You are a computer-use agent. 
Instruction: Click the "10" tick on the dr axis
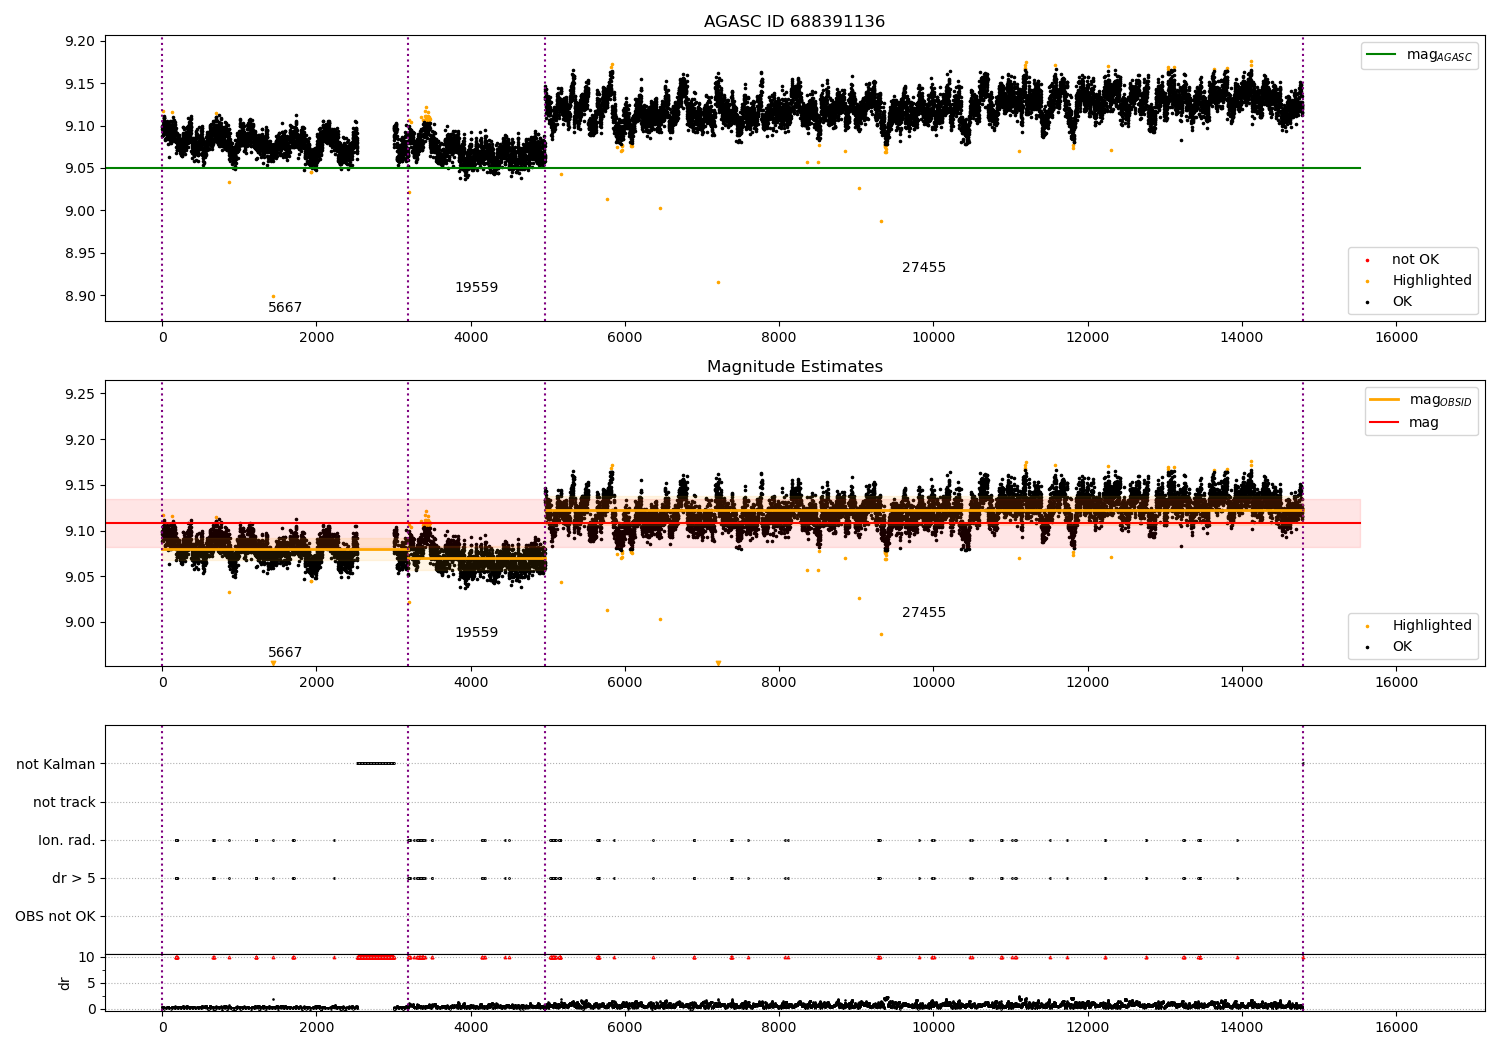(87, 957)
